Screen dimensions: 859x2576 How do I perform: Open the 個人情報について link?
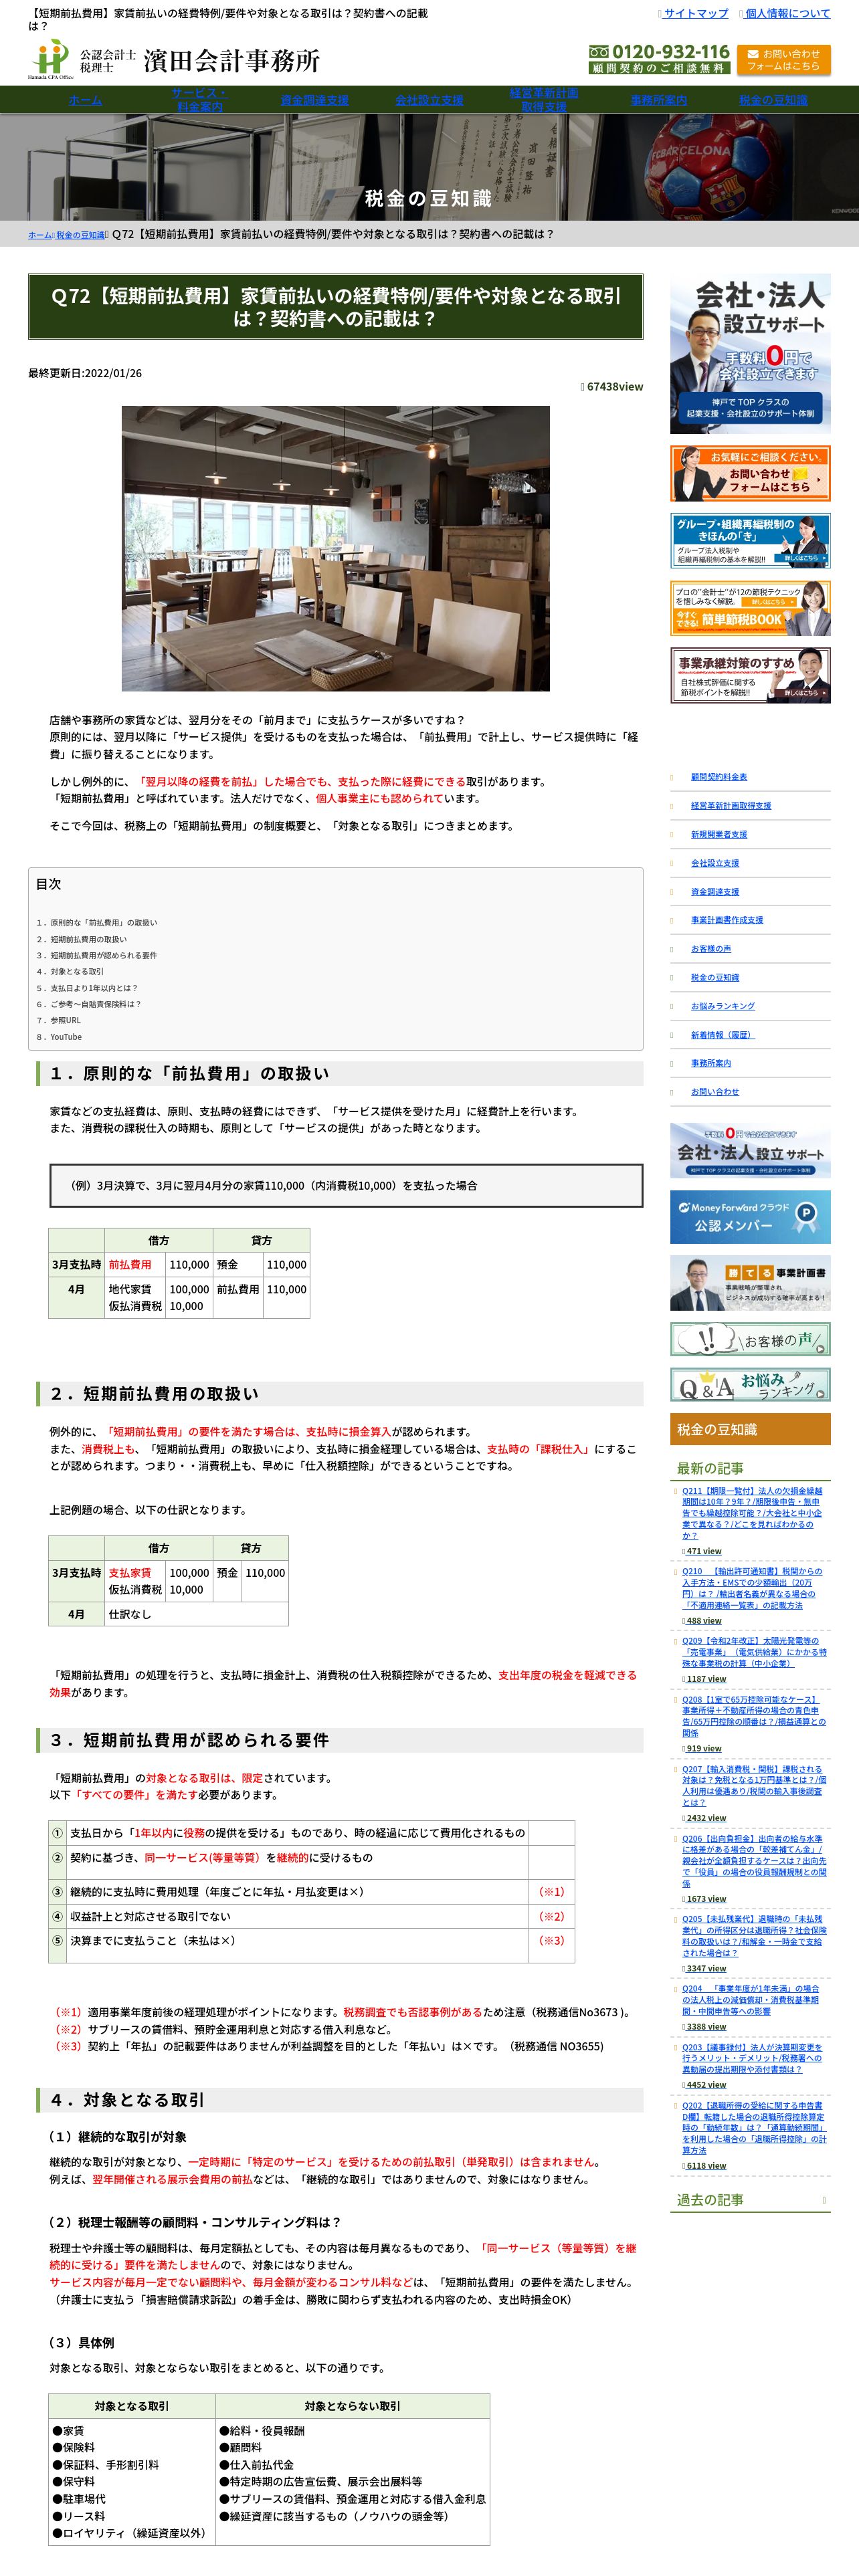coord(788,13)
